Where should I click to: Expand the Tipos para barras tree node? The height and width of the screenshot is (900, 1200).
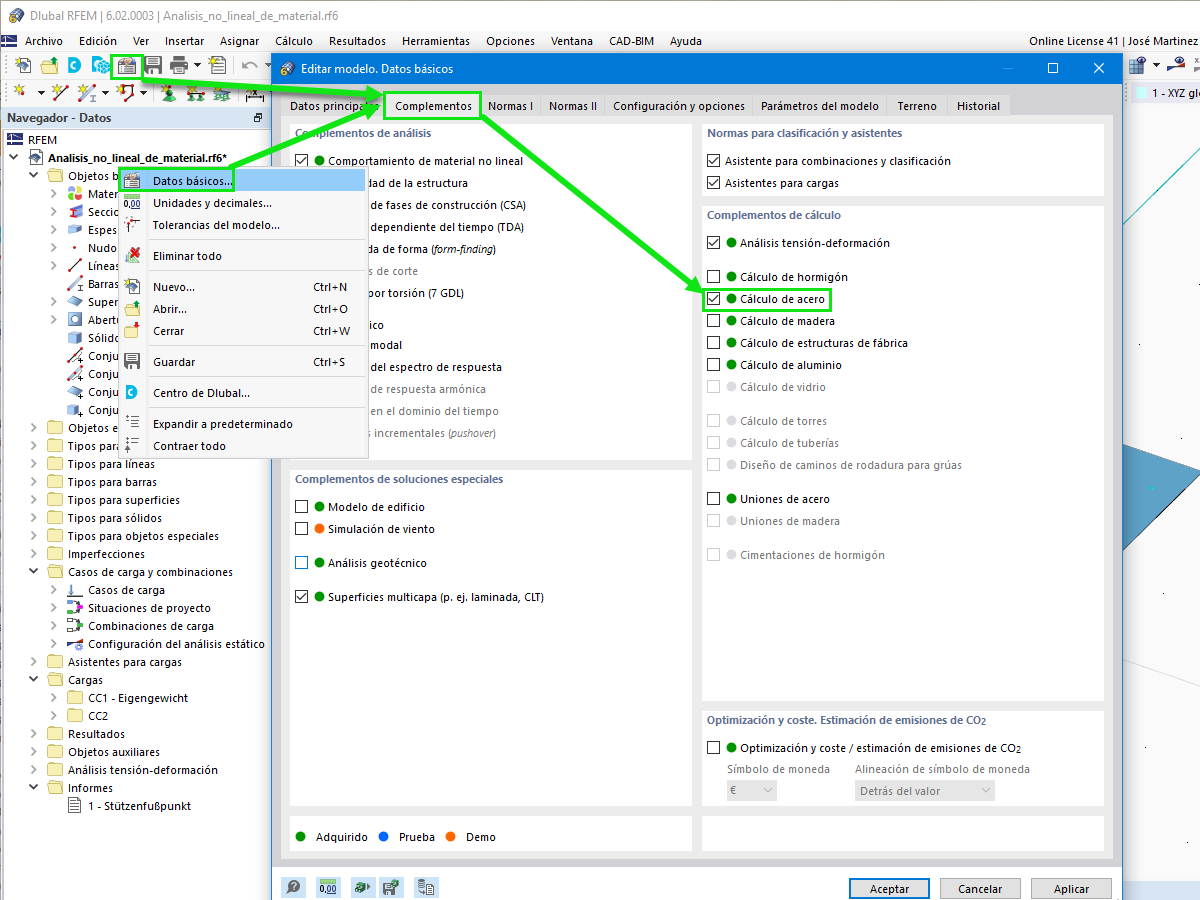pyautogui.click(x=34, y=482)
